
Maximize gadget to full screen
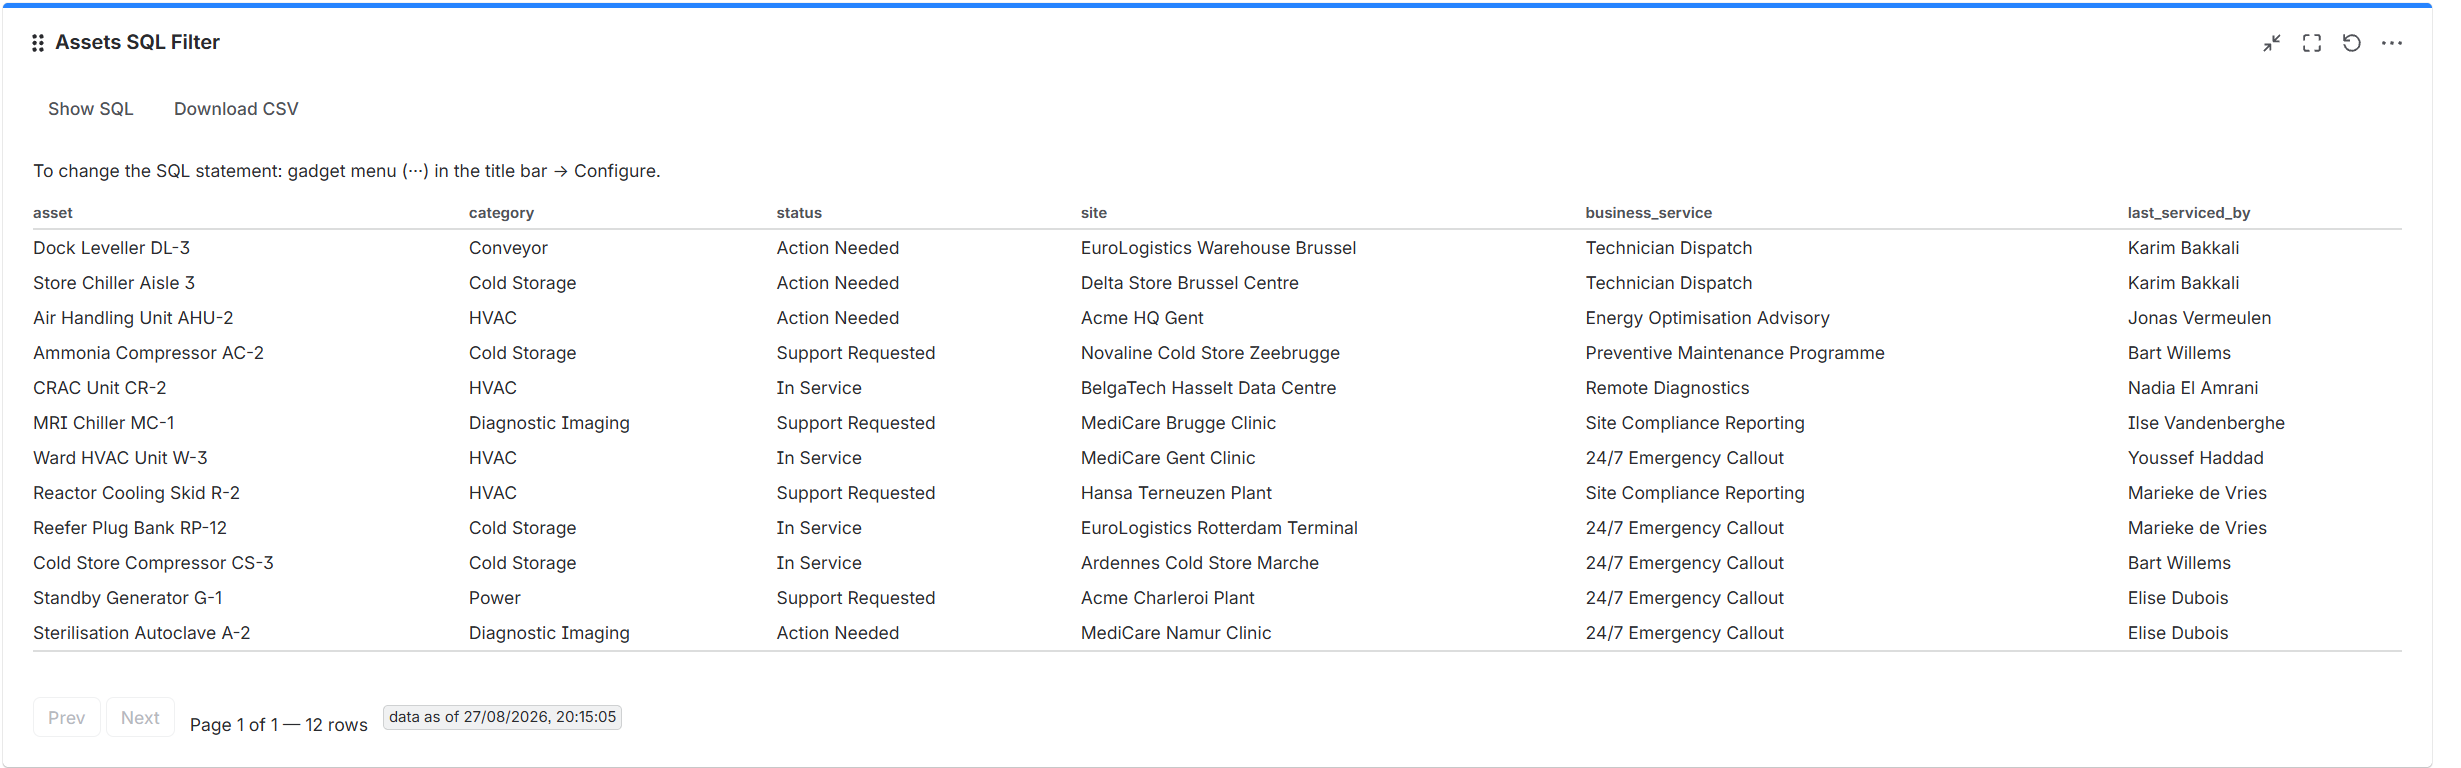click(2312, 43)
